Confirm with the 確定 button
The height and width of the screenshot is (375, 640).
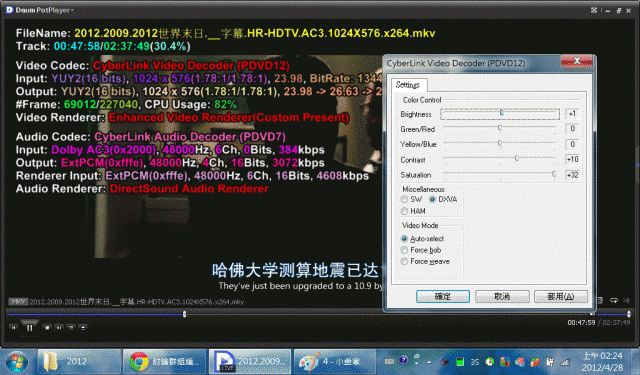[443, 296]
